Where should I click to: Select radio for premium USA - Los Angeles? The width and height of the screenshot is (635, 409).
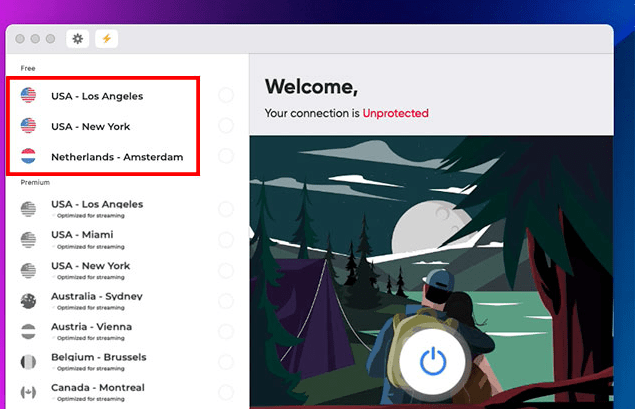tap(226, 209)
